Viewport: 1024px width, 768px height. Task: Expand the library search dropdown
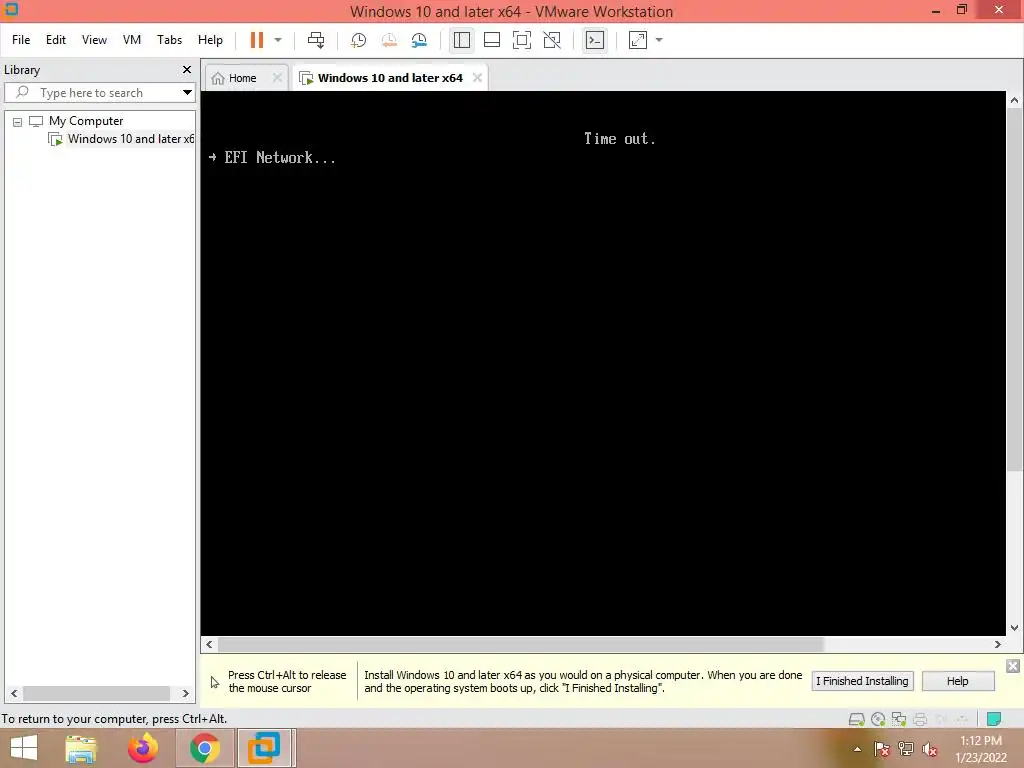(187, 93)
